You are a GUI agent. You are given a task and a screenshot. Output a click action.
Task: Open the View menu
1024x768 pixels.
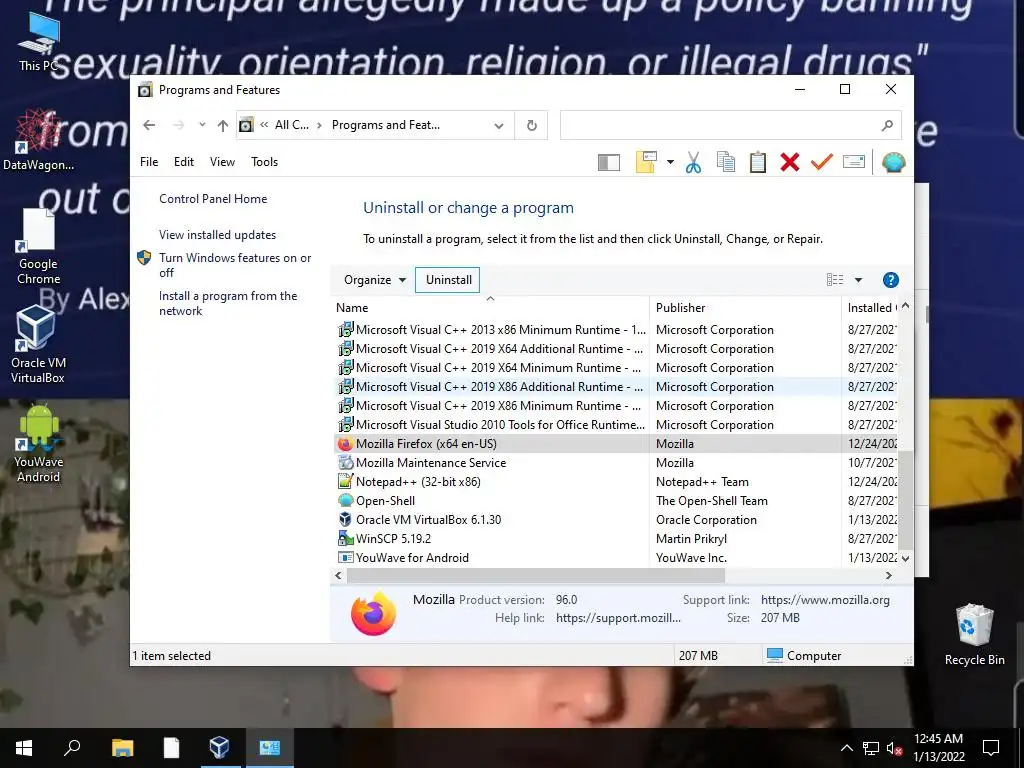222,162
